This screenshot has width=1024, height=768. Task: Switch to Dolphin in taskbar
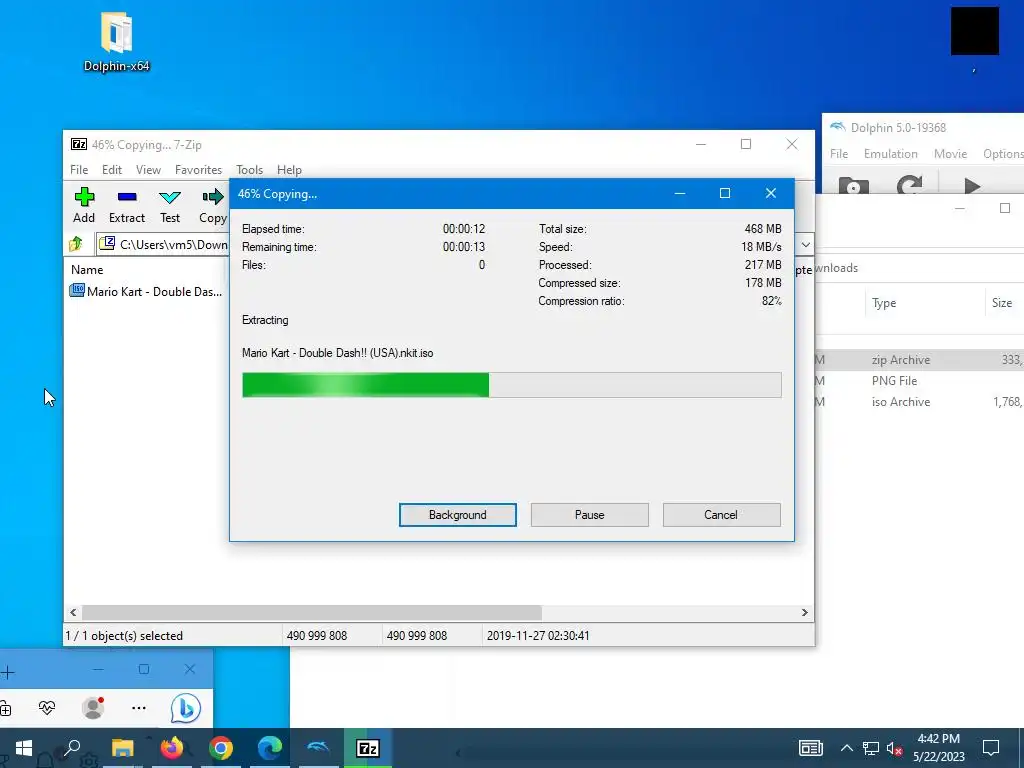319,748
